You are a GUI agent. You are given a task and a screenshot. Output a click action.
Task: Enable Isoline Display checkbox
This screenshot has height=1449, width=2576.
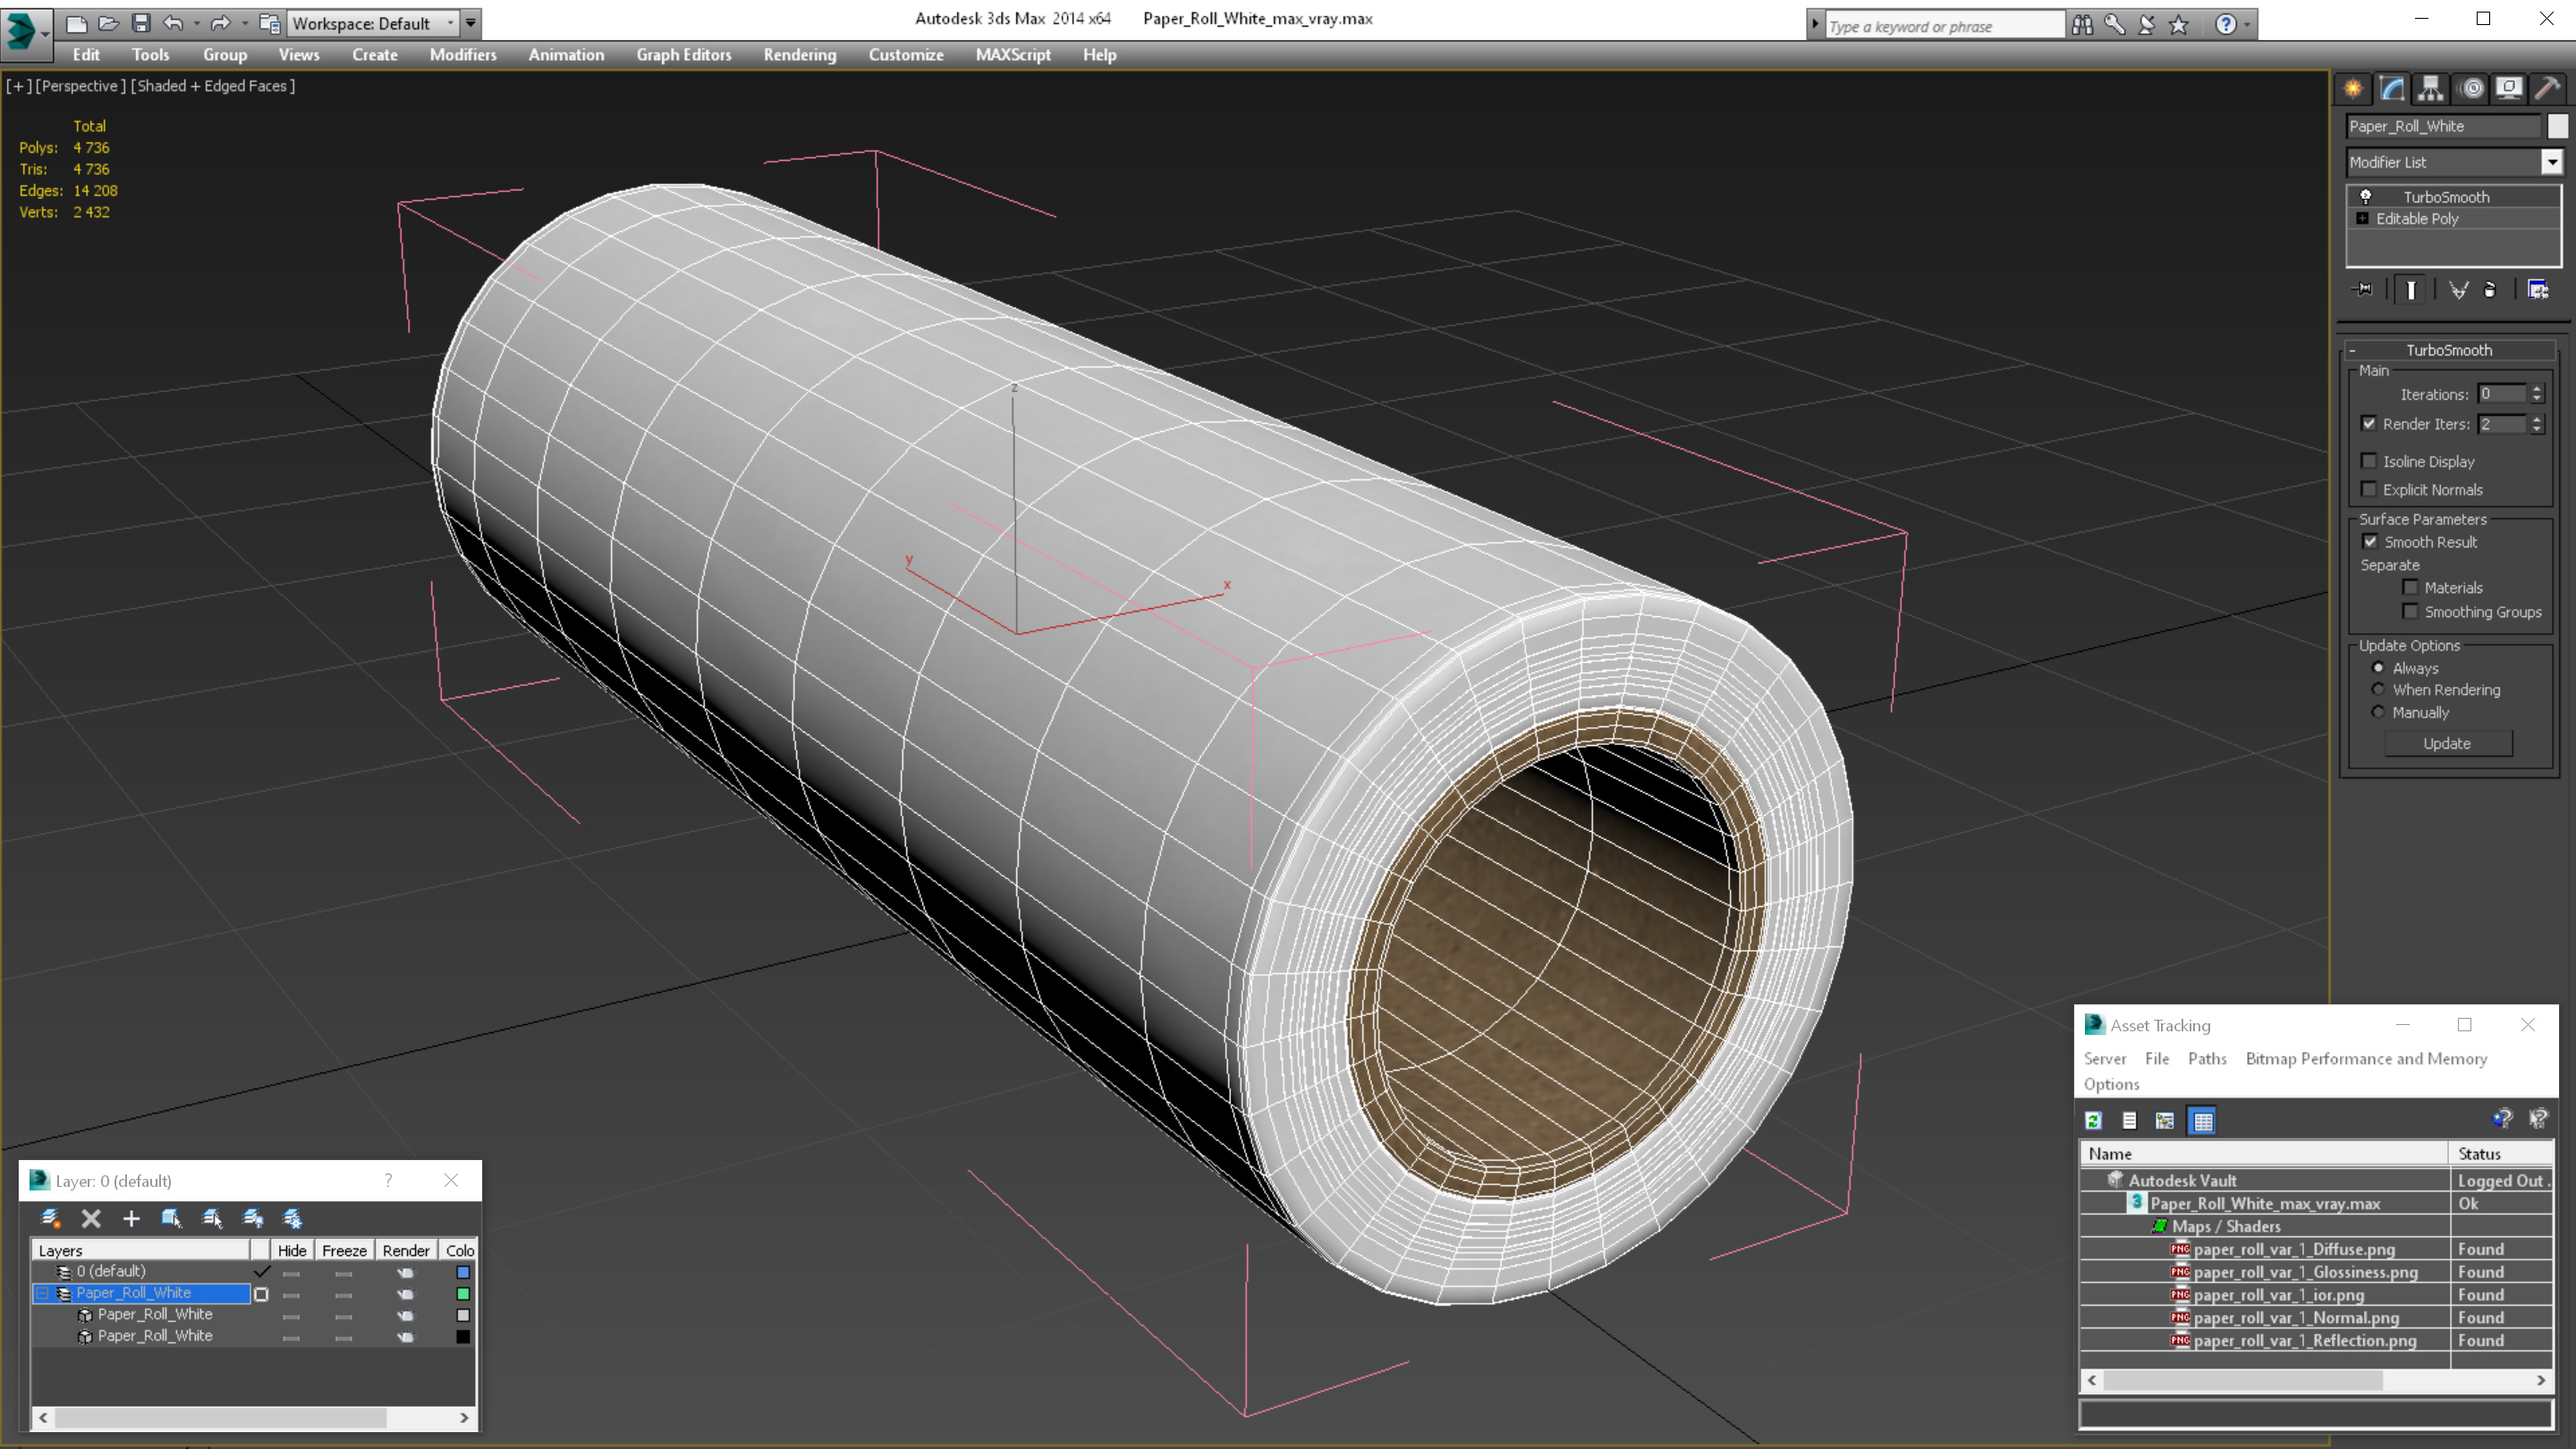tap(2369, 461)
